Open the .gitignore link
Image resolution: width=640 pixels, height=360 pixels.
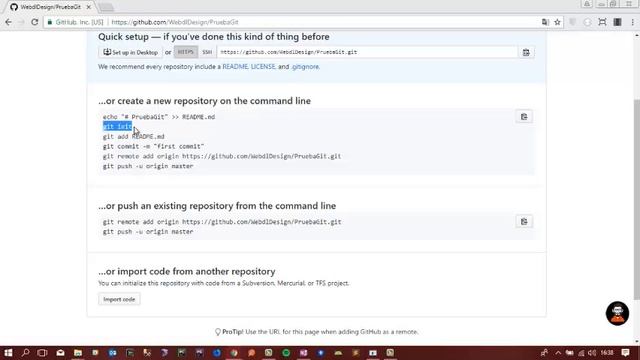click(x=305, y=67)
